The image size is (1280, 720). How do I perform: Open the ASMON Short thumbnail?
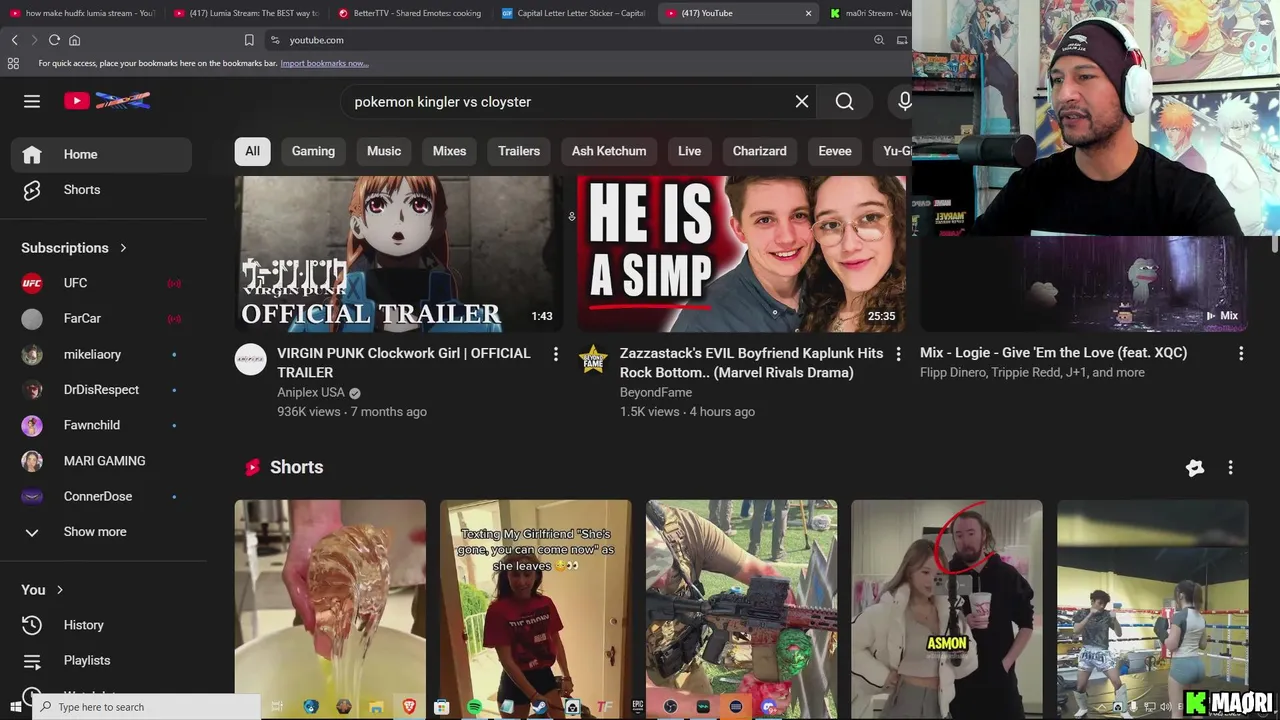tap(947, 608)
